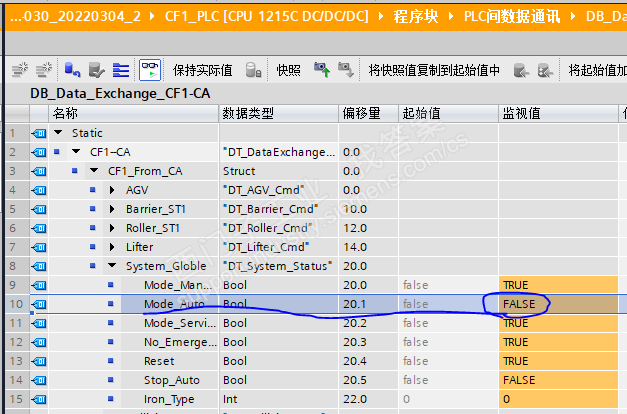Click the Int data type cell
Viewport: 627px width, 414px height.
(x=279, y=399)
